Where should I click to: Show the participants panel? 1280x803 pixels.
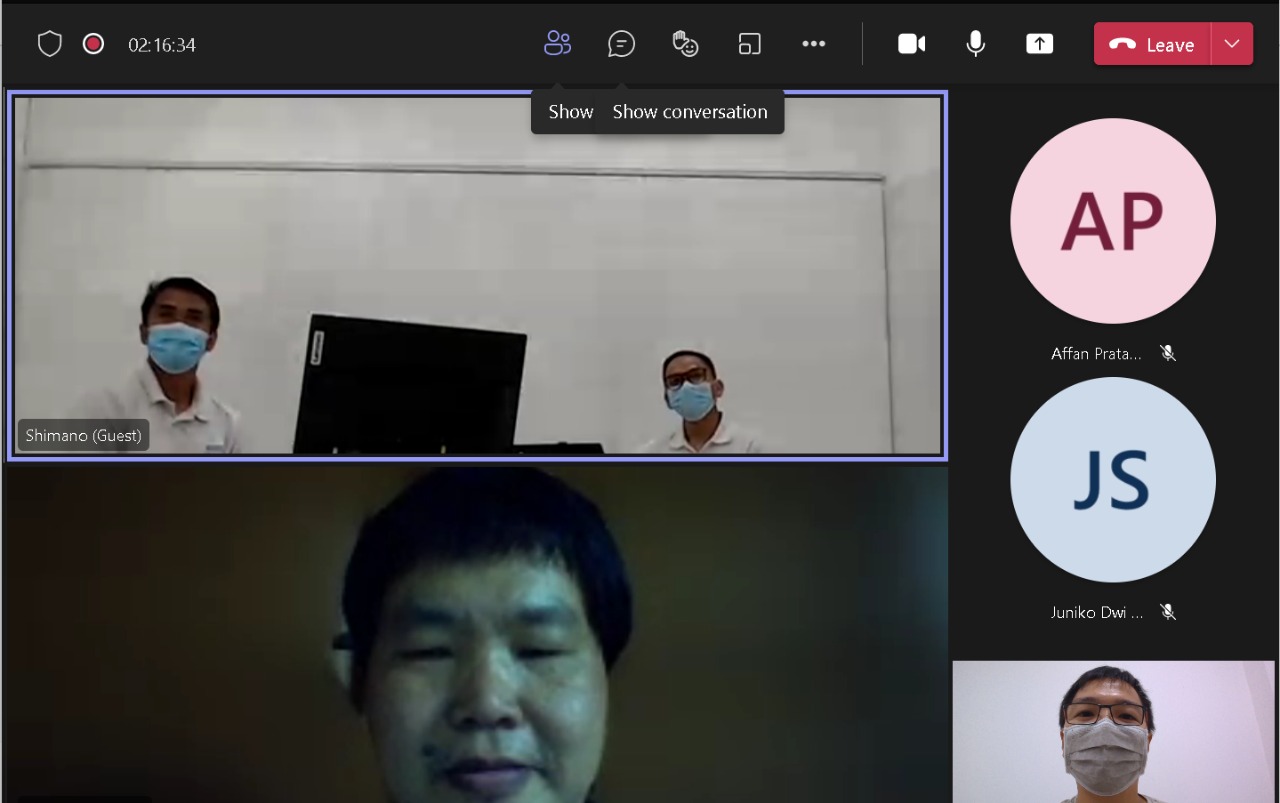557,44
